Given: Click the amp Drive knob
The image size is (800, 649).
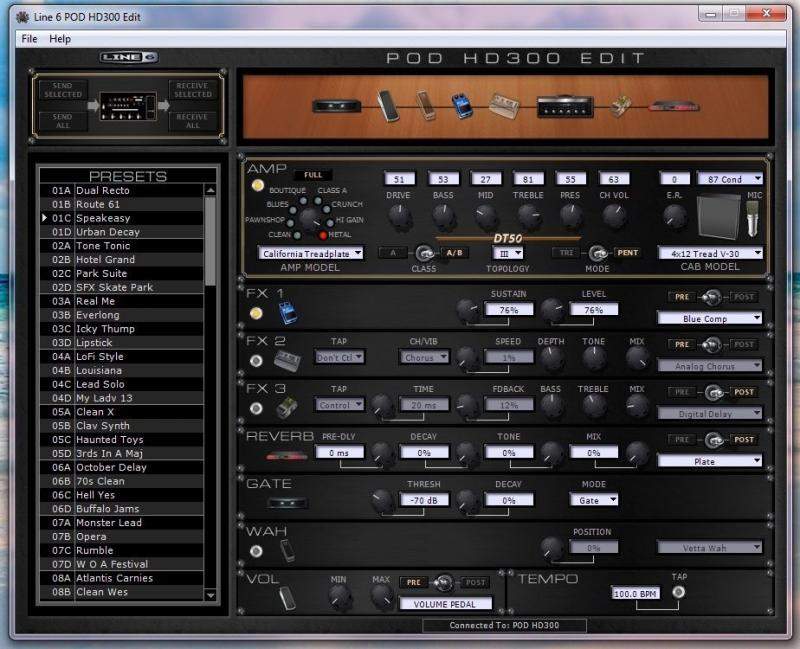Looking at the screenshot, I should (399, 213).
